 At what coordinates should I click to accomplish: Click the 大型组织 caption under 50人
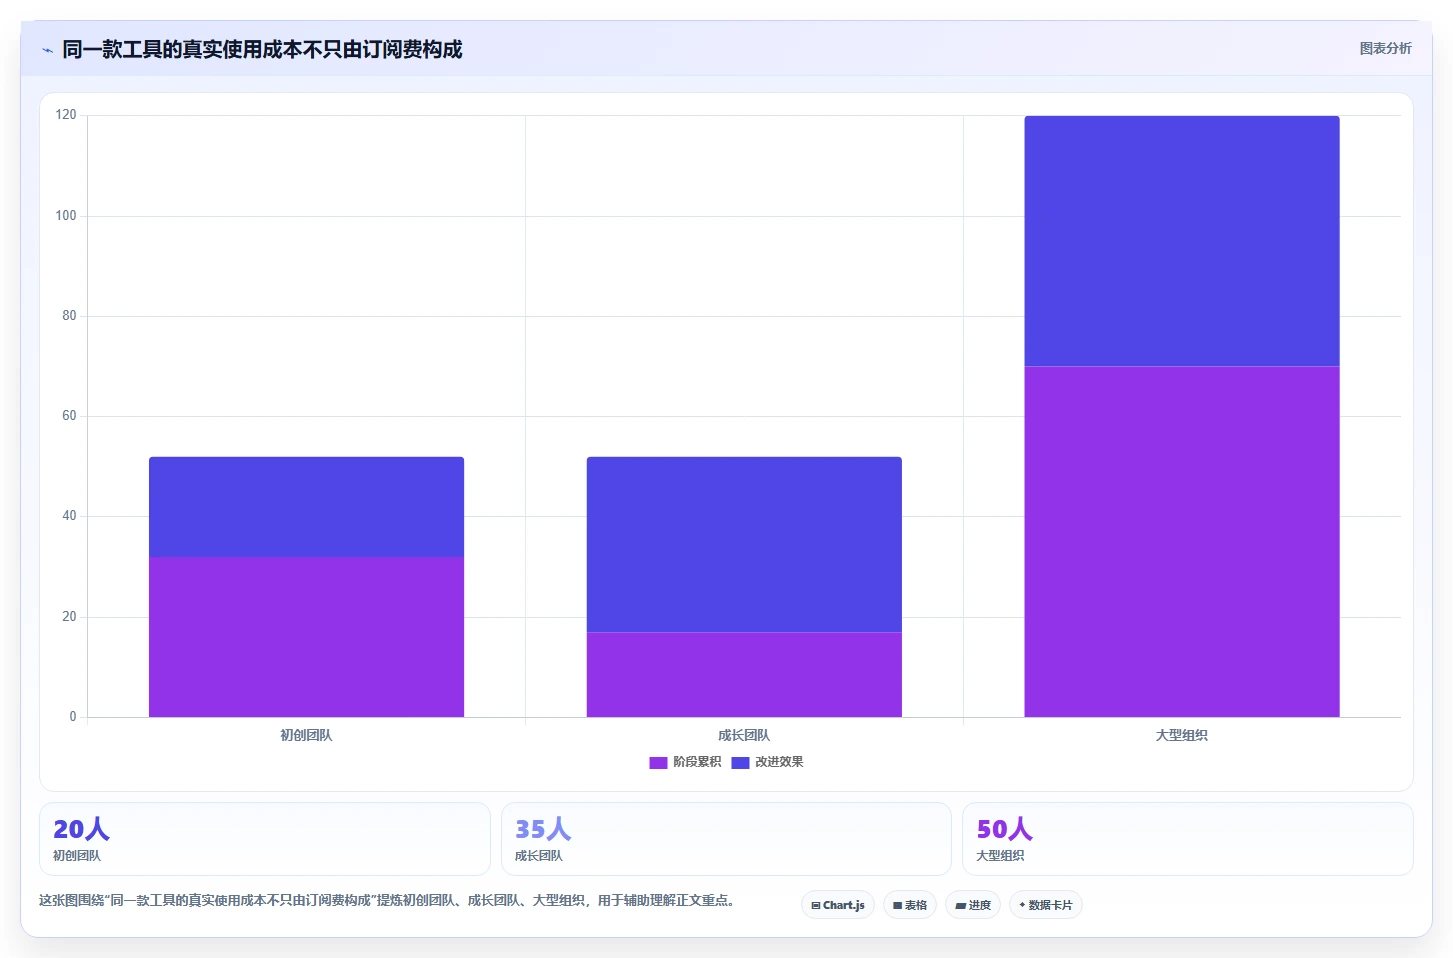coord(1000,856)
